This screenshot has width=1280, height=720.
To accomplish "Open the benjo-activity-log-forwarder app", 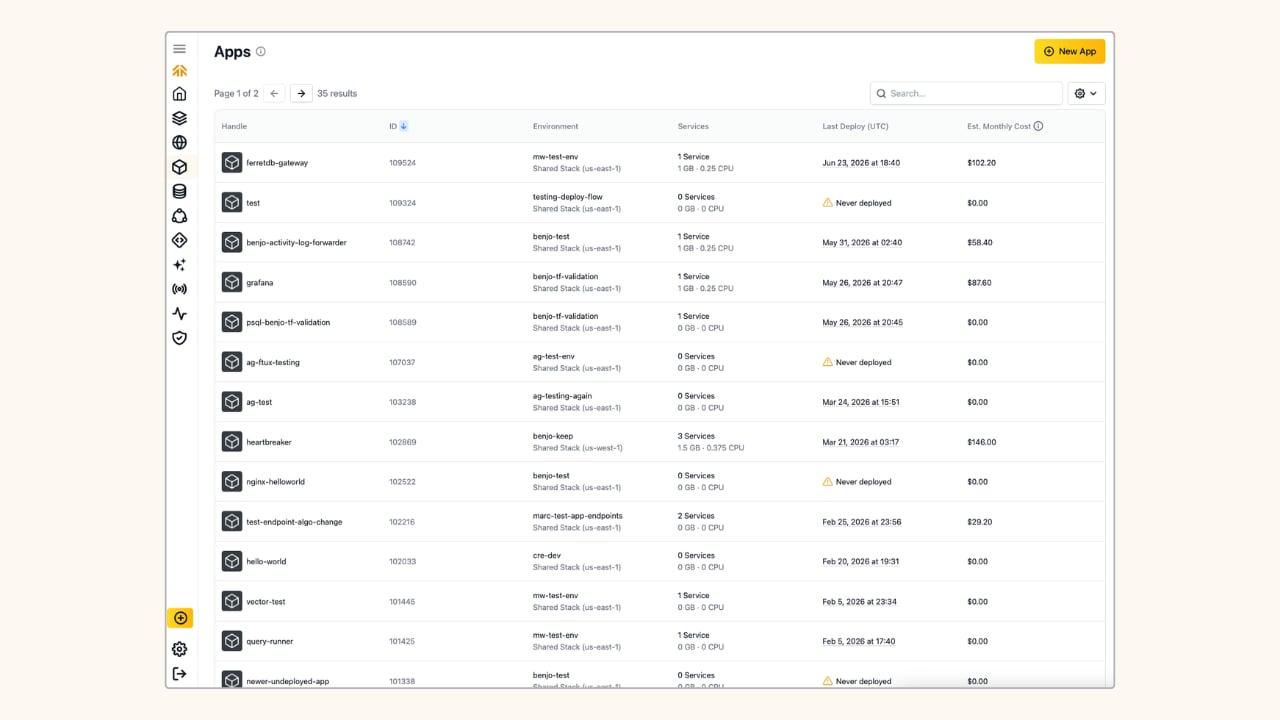I will pos(296,243).
